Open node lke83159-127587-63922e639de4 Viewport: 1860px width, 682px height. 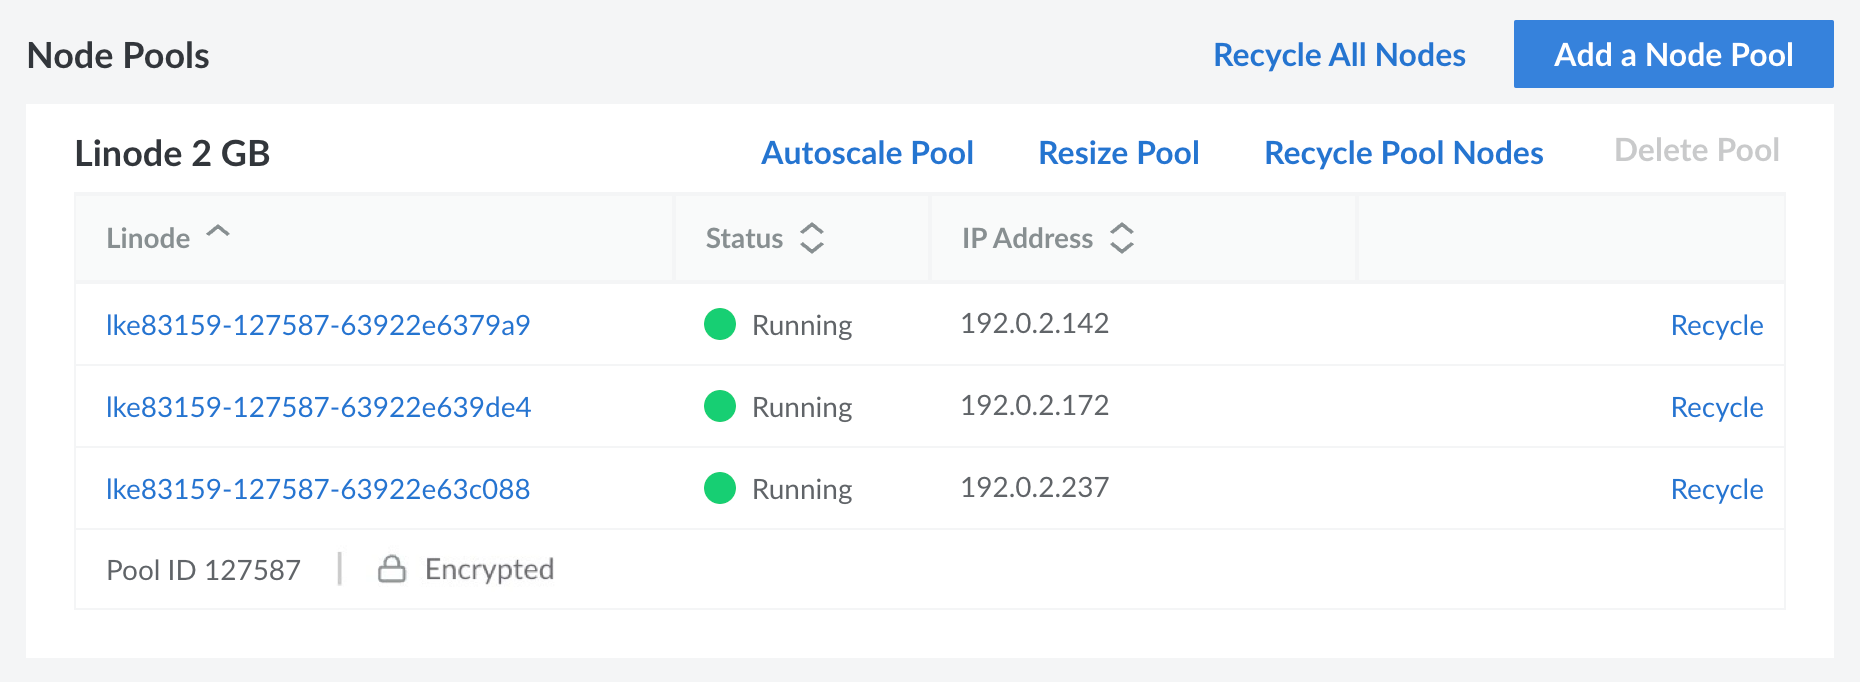(x=318, y=407)
